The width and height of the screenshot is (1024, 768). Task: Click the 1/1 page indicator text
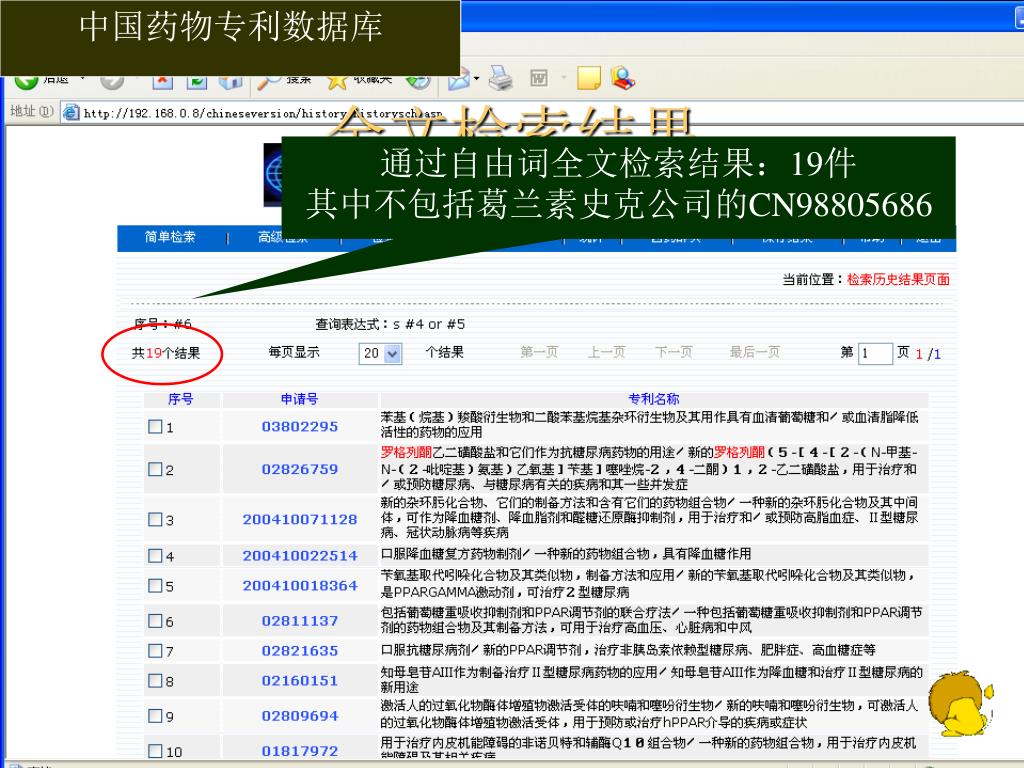tap(928, 354)
